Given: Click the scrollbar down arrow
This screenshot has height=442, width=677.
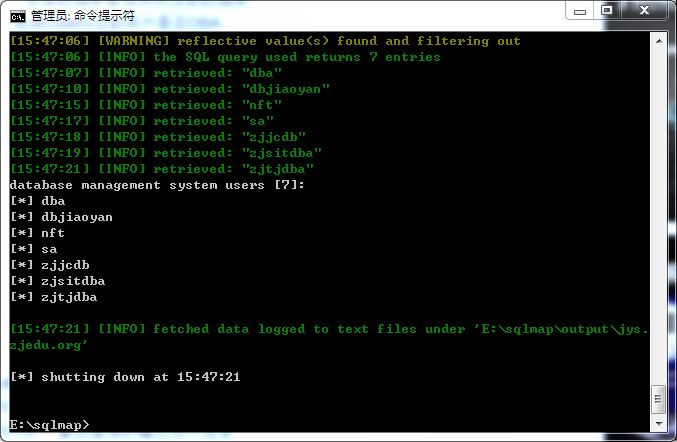Looking at the screenshot, I should tap(659, 424).
